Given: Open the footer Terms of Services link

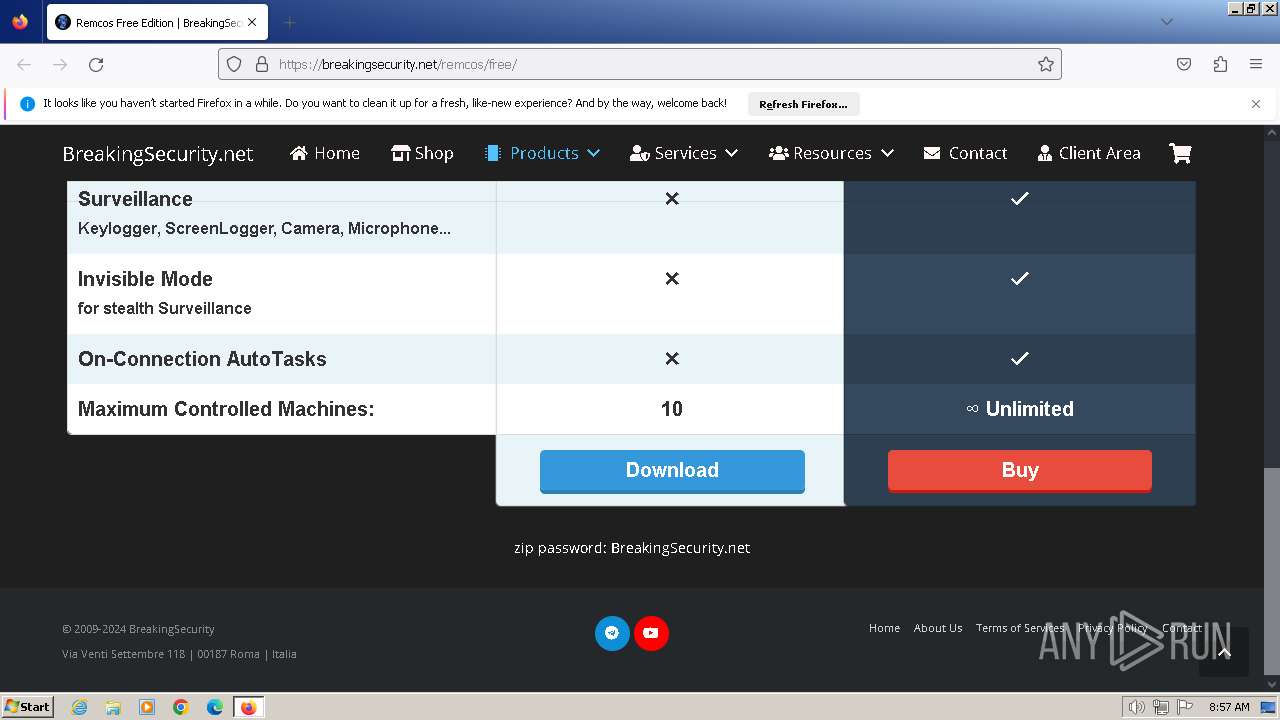Looking at the screenshot, I should coord(1020,628).
